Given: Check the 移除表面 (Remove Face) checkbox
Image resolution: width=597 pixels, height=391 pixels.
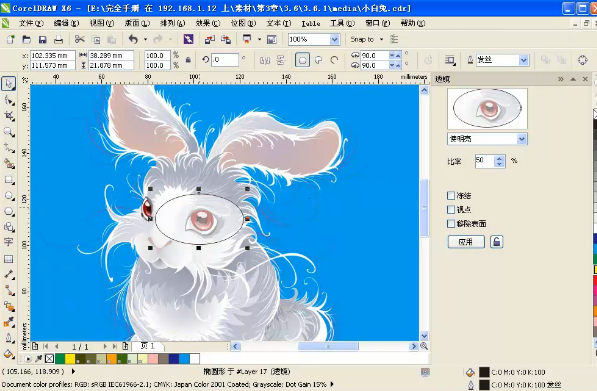Looking at the screenshot, I should (x=451, y=223).
